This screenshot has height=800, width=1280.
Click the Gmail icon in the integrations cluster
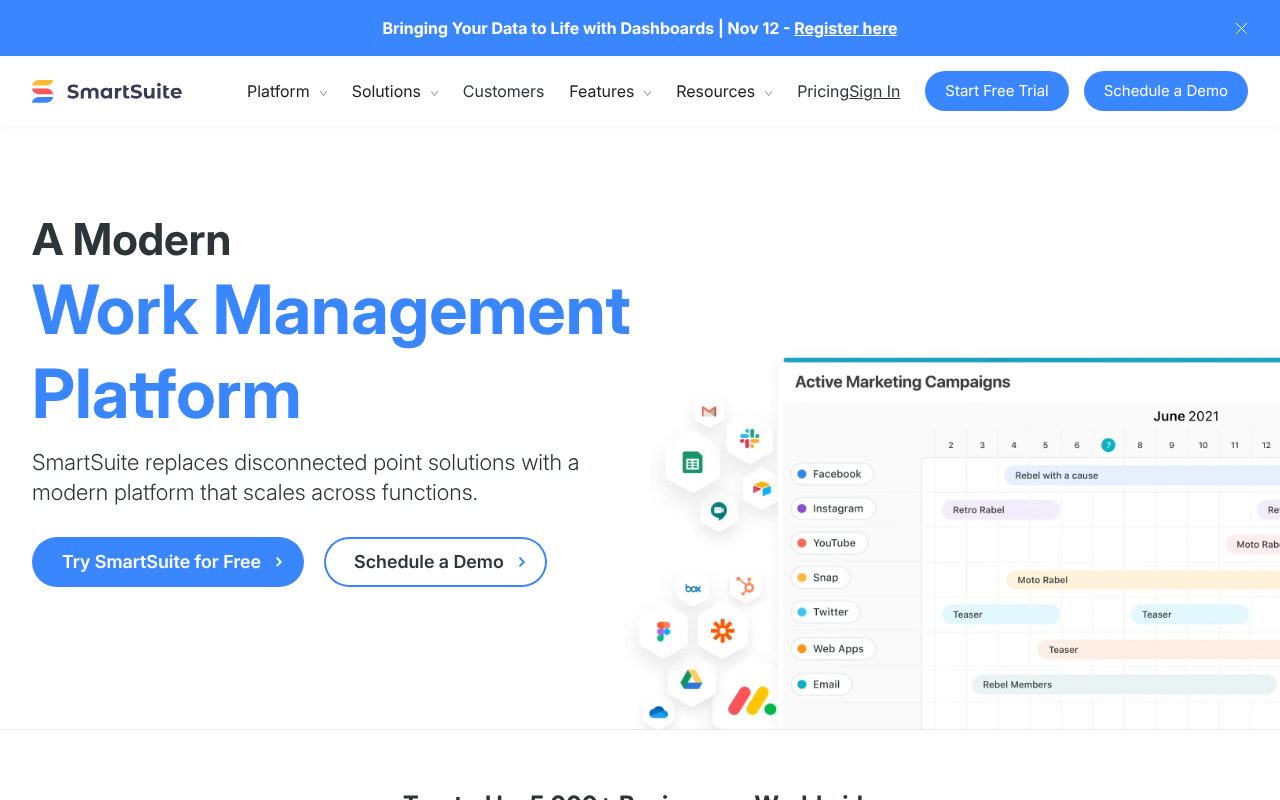pos(709,409)
